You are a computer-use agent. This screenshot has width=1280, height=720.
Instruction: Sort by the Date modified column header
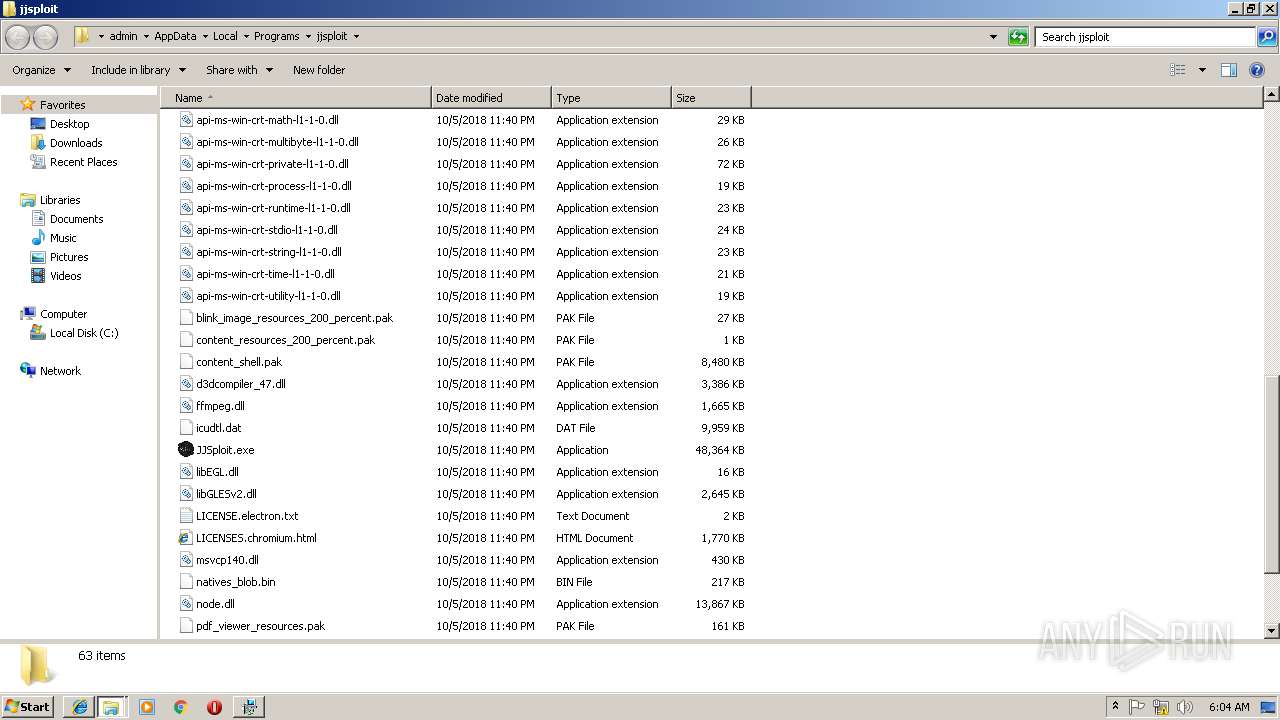[491, 98]
